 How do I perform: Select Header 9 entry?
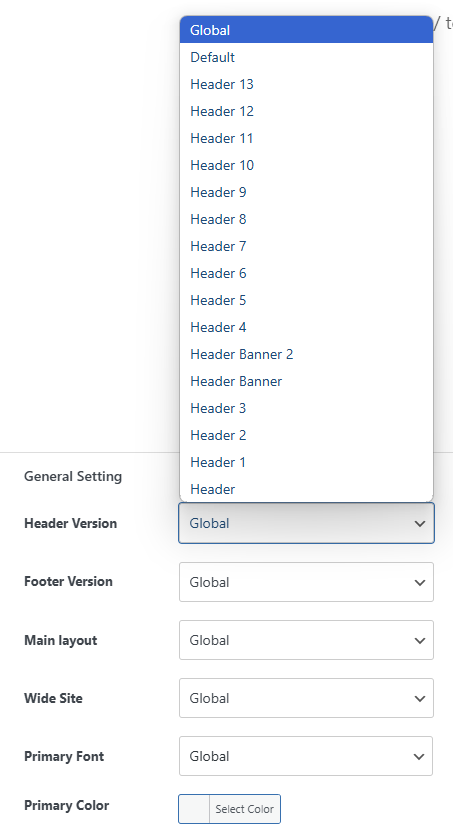(x=306, y=192)
